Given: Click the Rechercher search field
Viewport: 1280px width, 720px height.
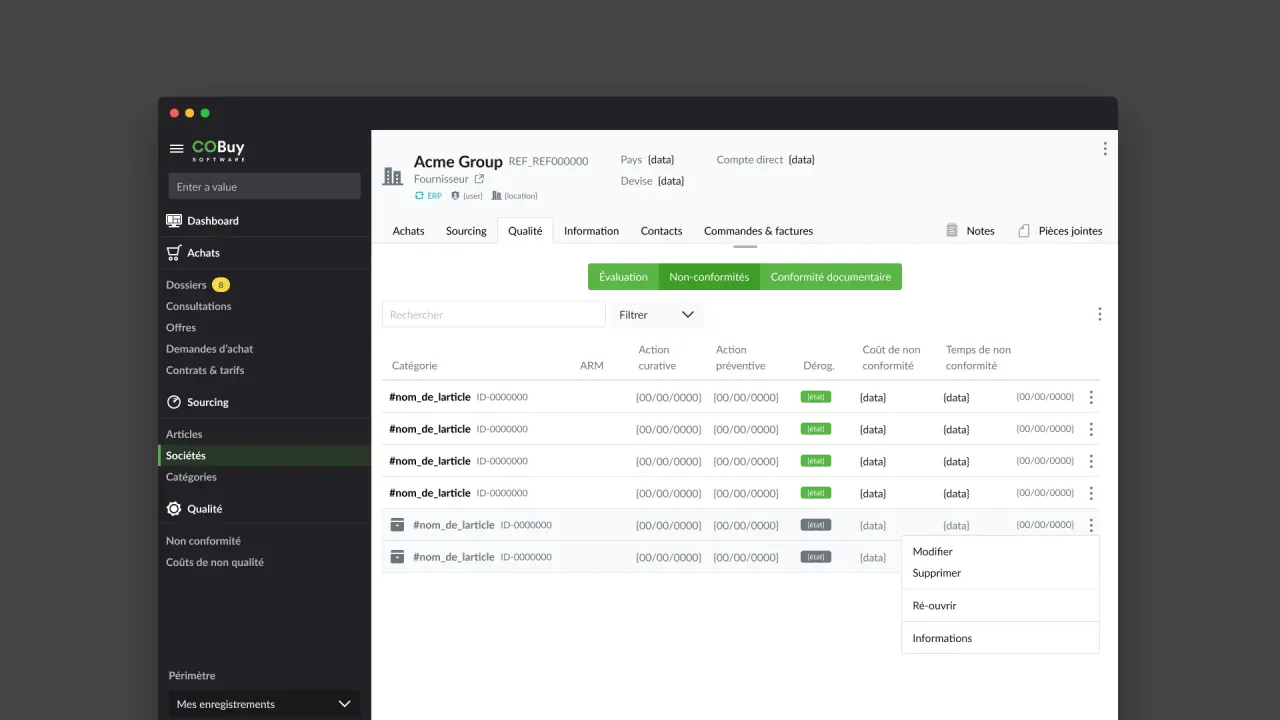Looking at the screenshot, I should click(x=493, y=315).
